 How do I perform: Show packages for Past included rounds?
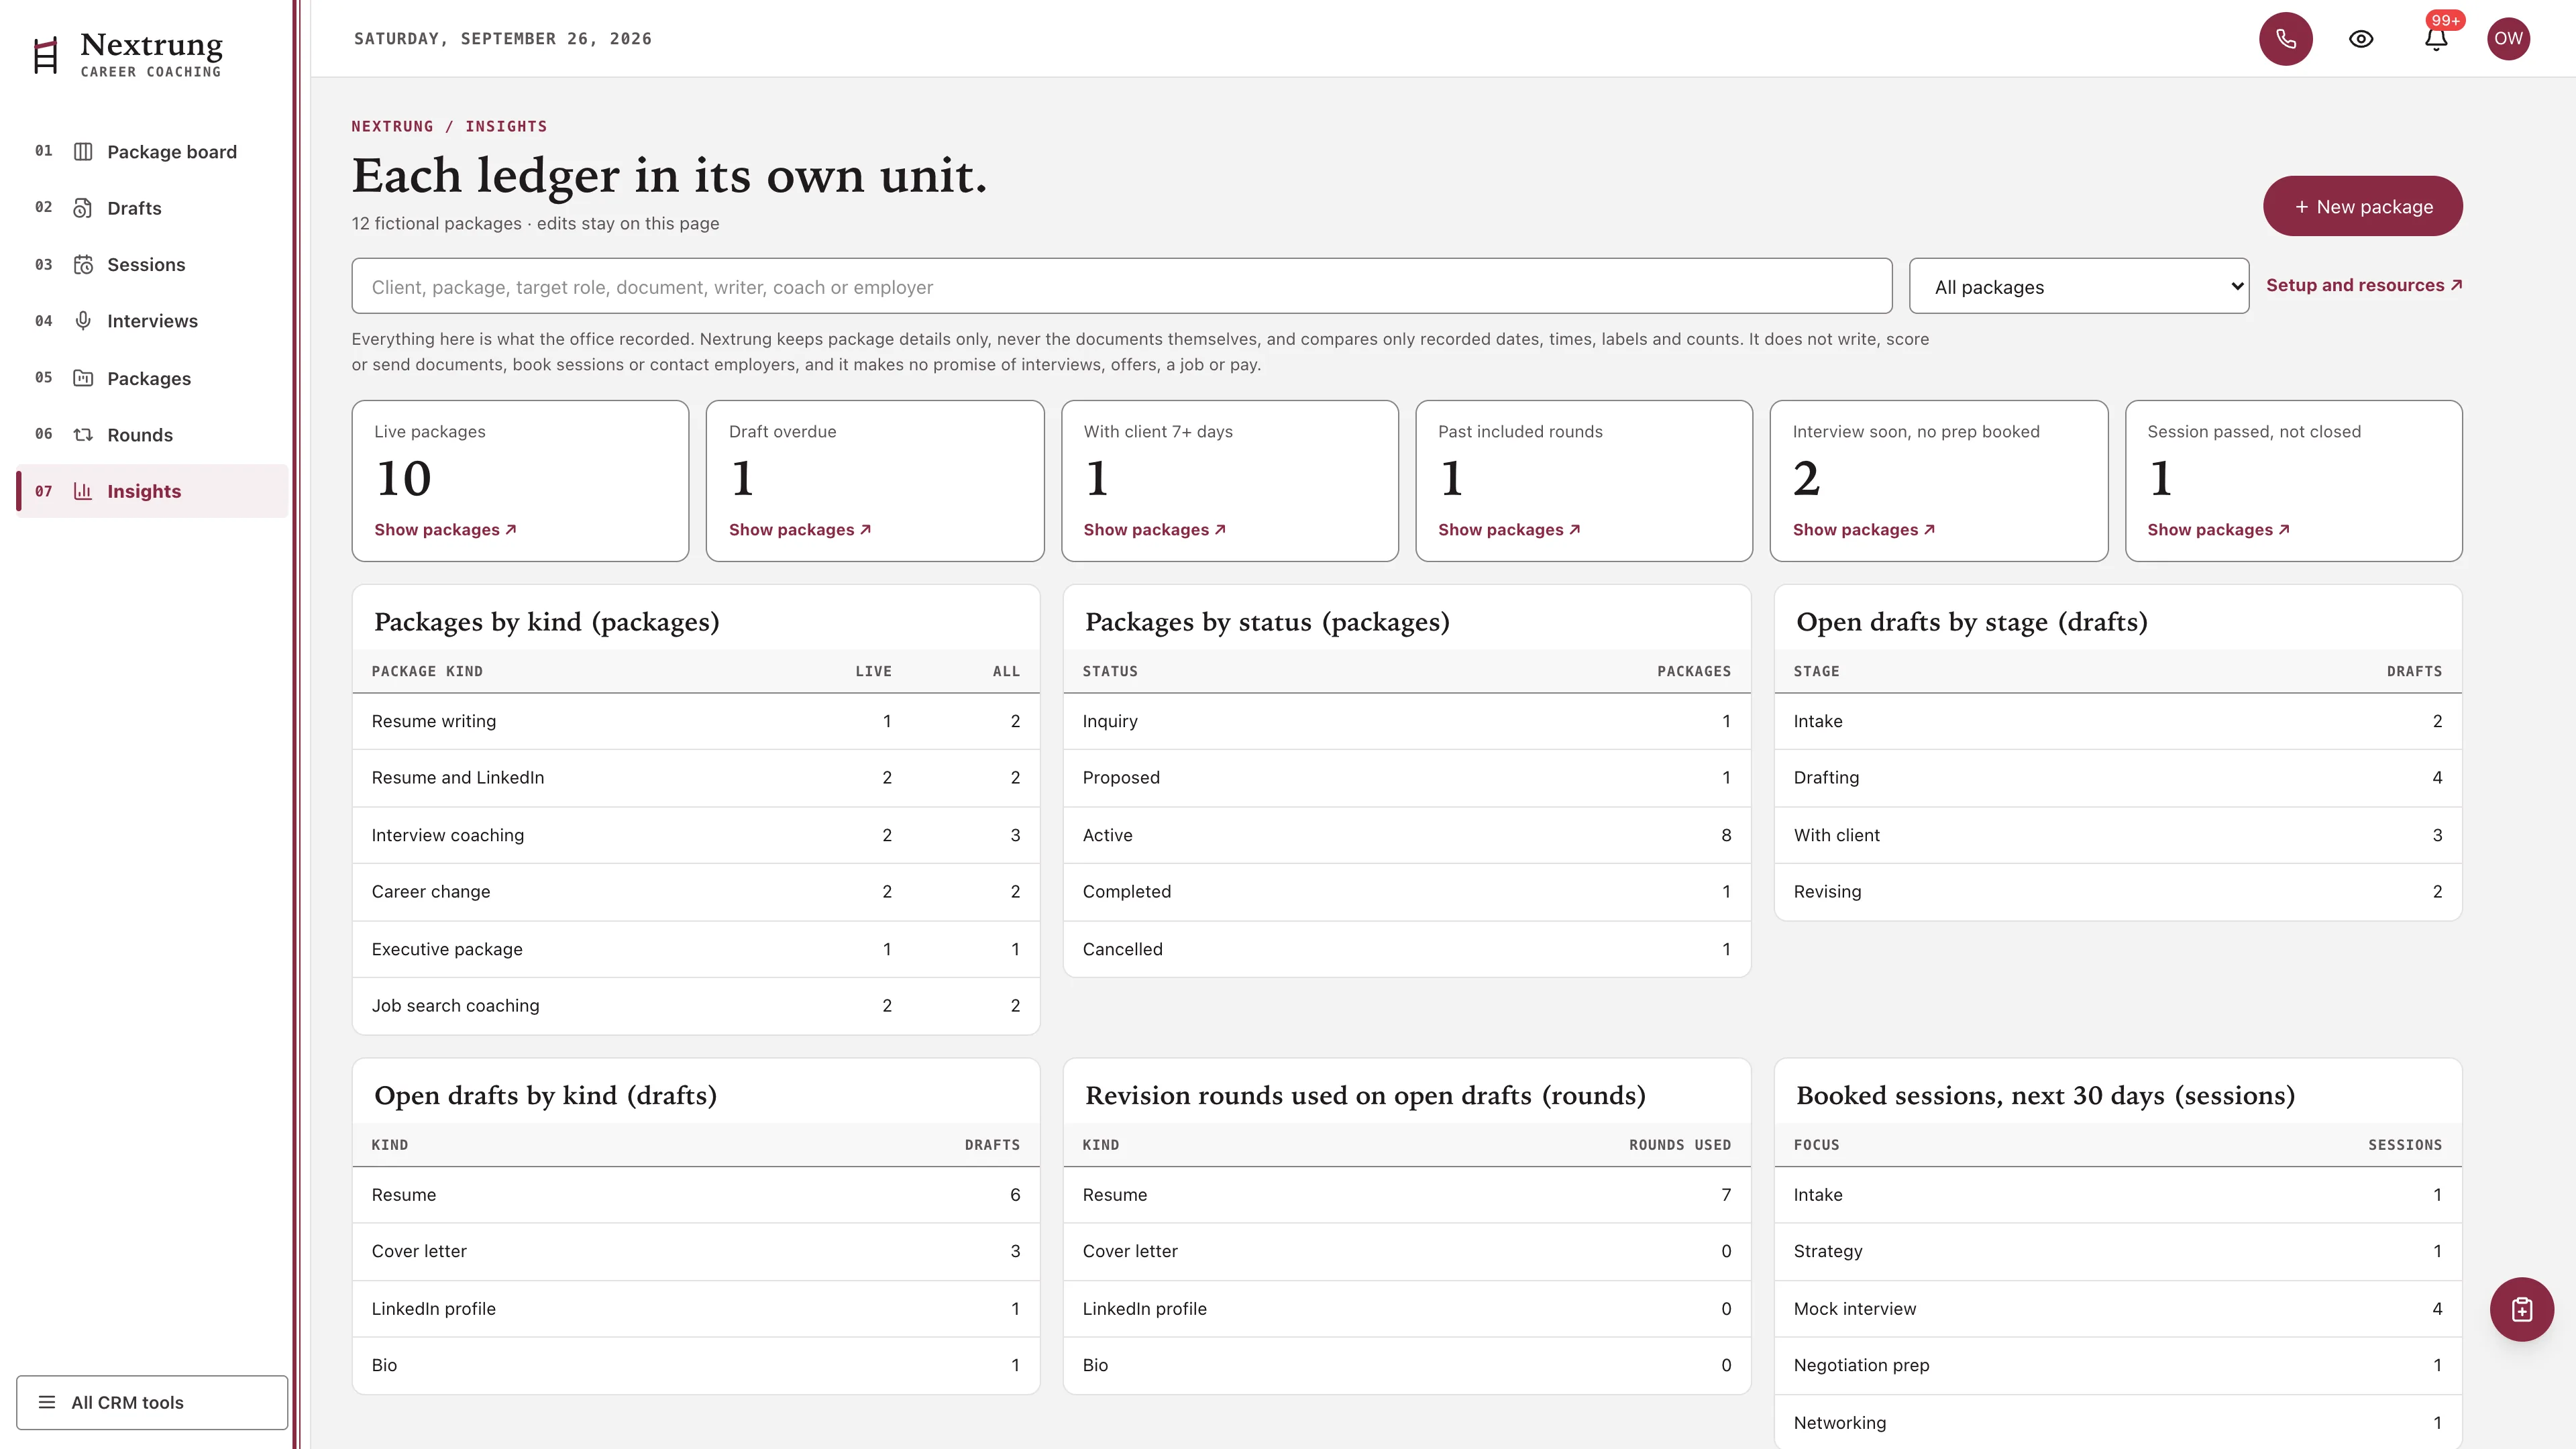1509,530
